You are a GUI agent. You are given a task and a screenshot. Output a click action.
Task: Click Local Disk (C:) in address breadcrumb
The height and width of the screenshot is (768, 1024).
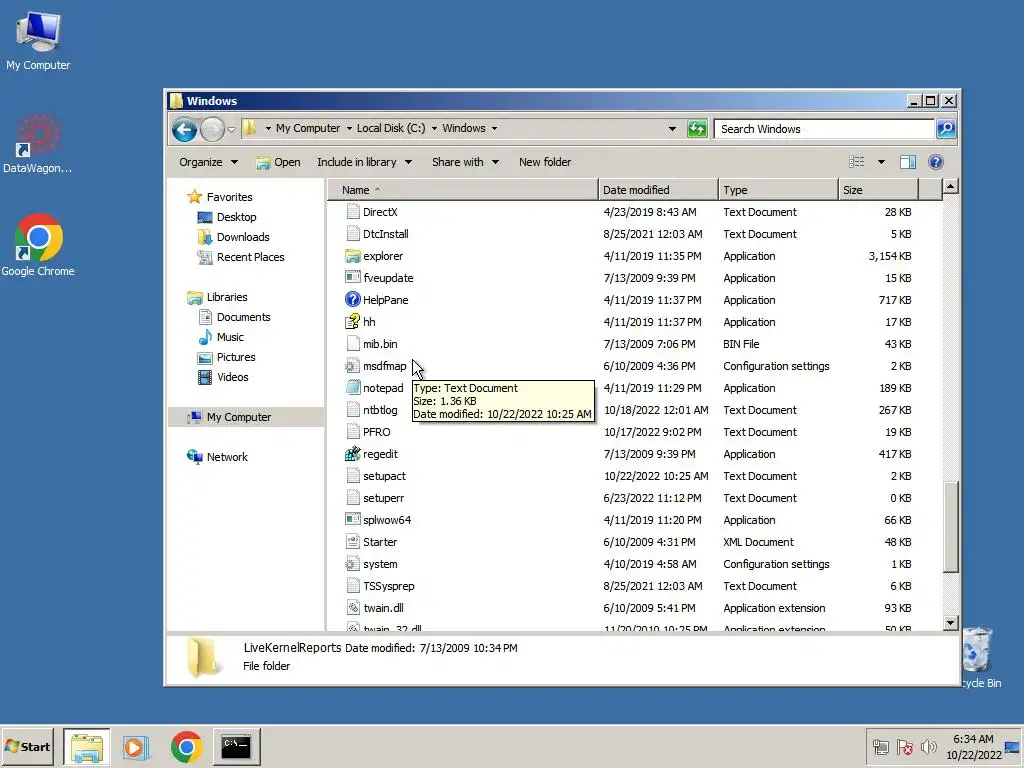[x=391, y=129]
